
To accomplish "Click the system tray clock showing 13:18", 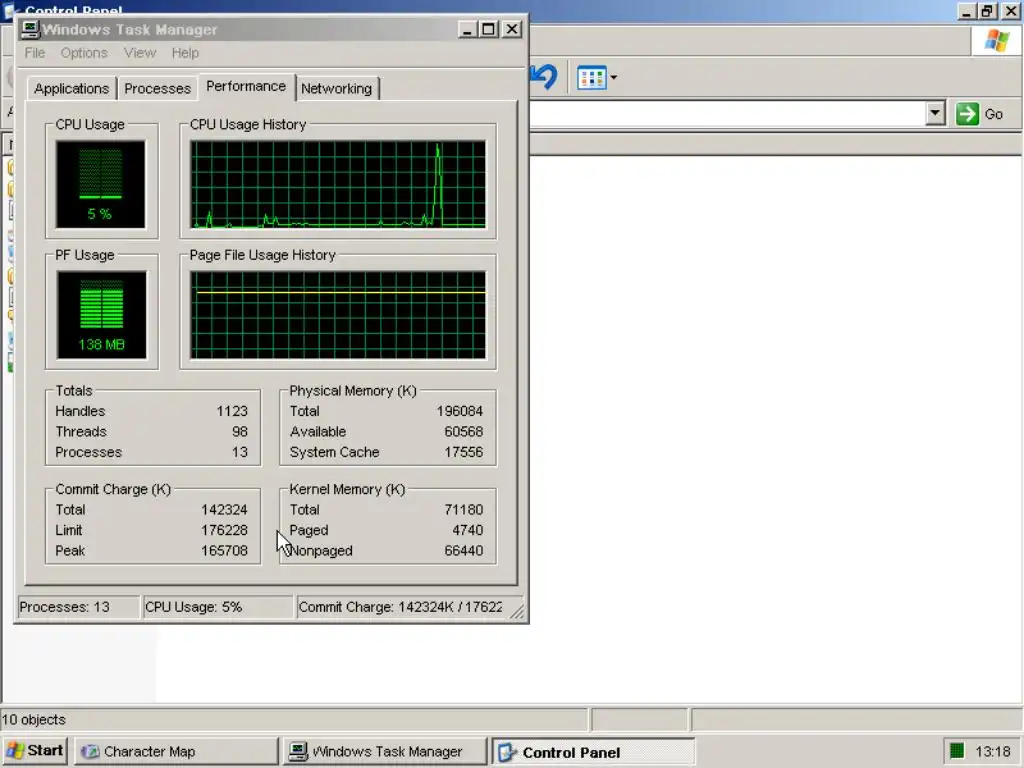I will [x=993, y=752].
